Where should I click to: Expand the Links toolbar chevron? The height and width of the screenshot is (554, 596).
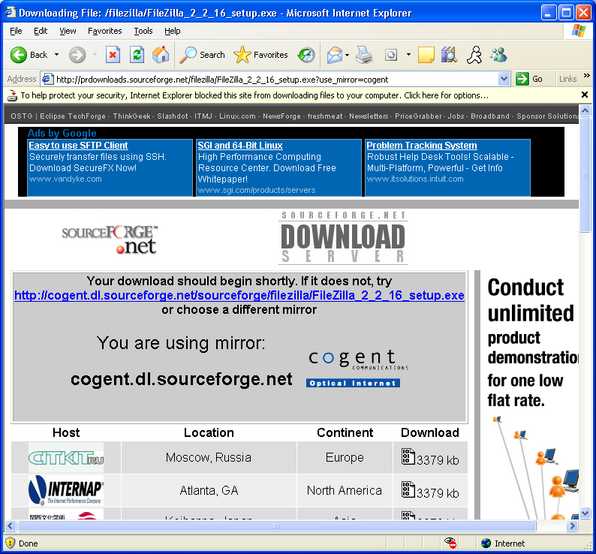[x=586, y=76]
